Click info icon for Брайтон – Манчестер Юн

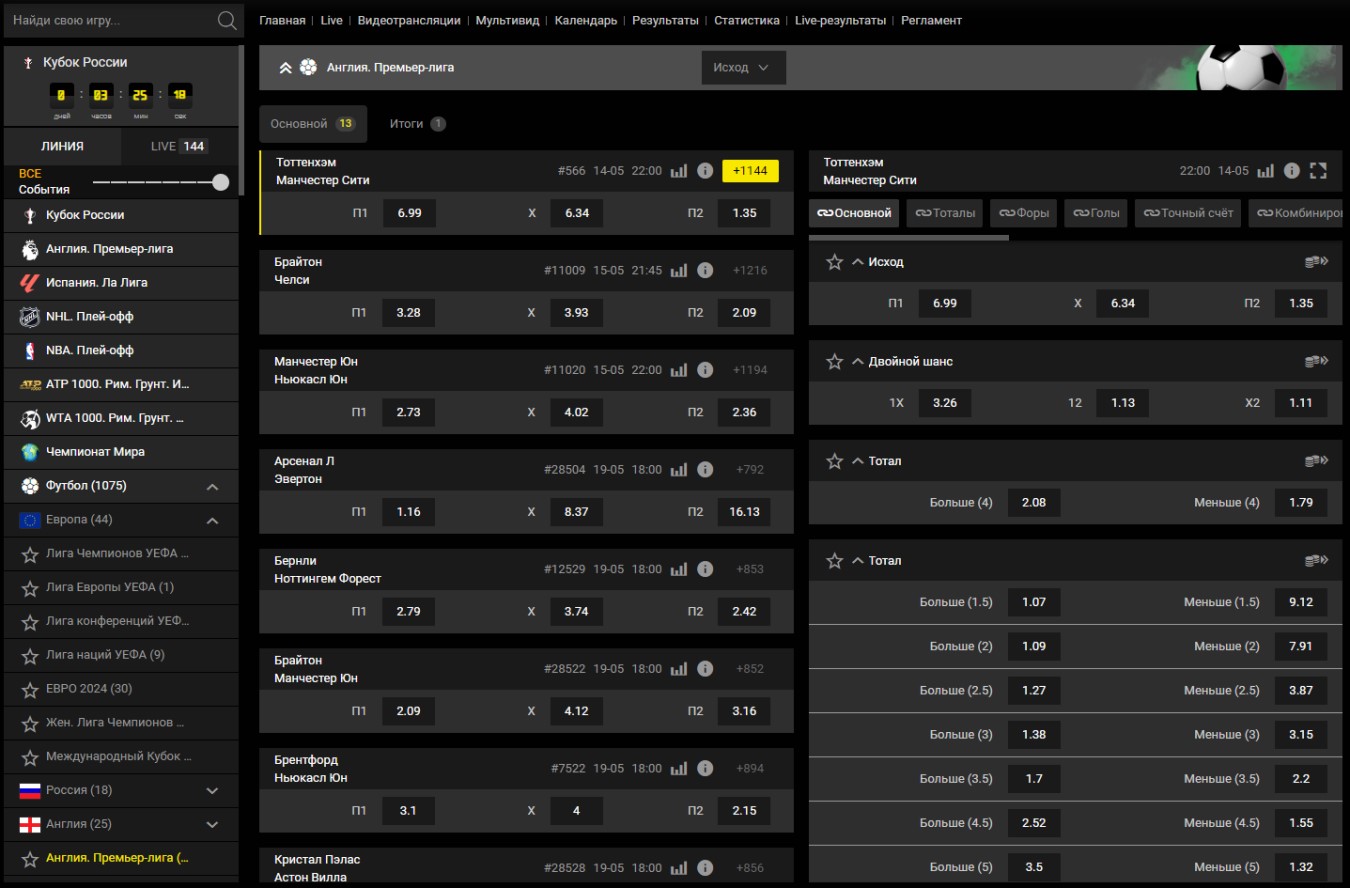pos(705,668)
